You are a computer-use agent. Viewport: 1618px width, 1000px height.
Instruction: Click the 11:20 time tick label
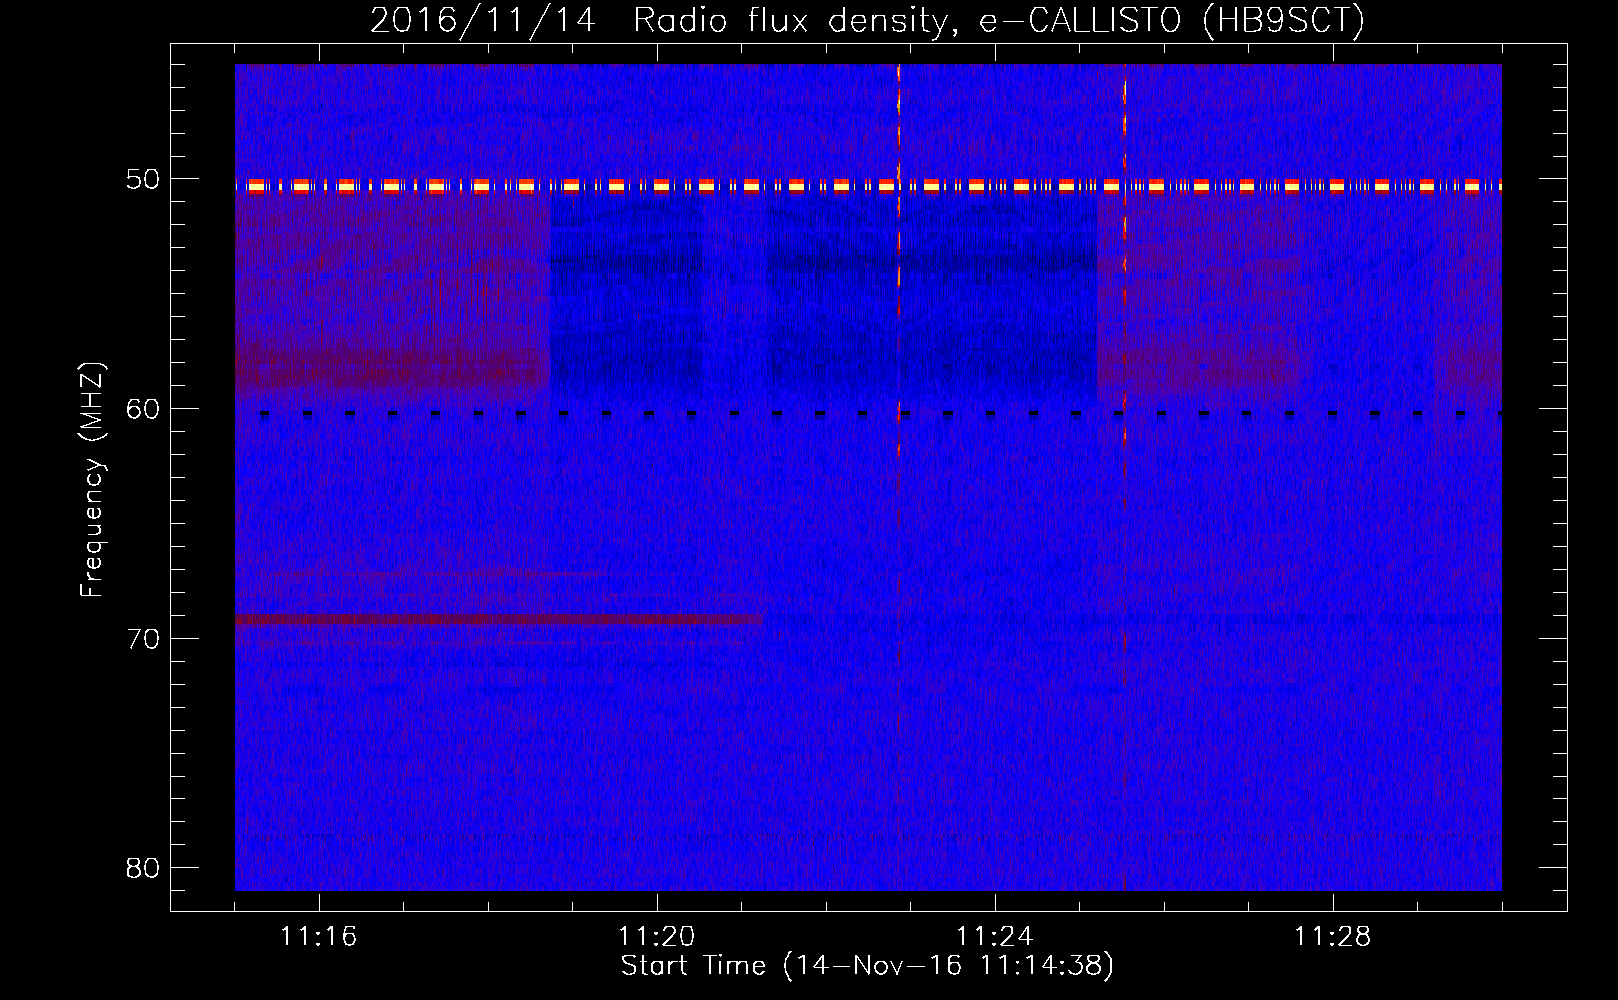(657, 937)
